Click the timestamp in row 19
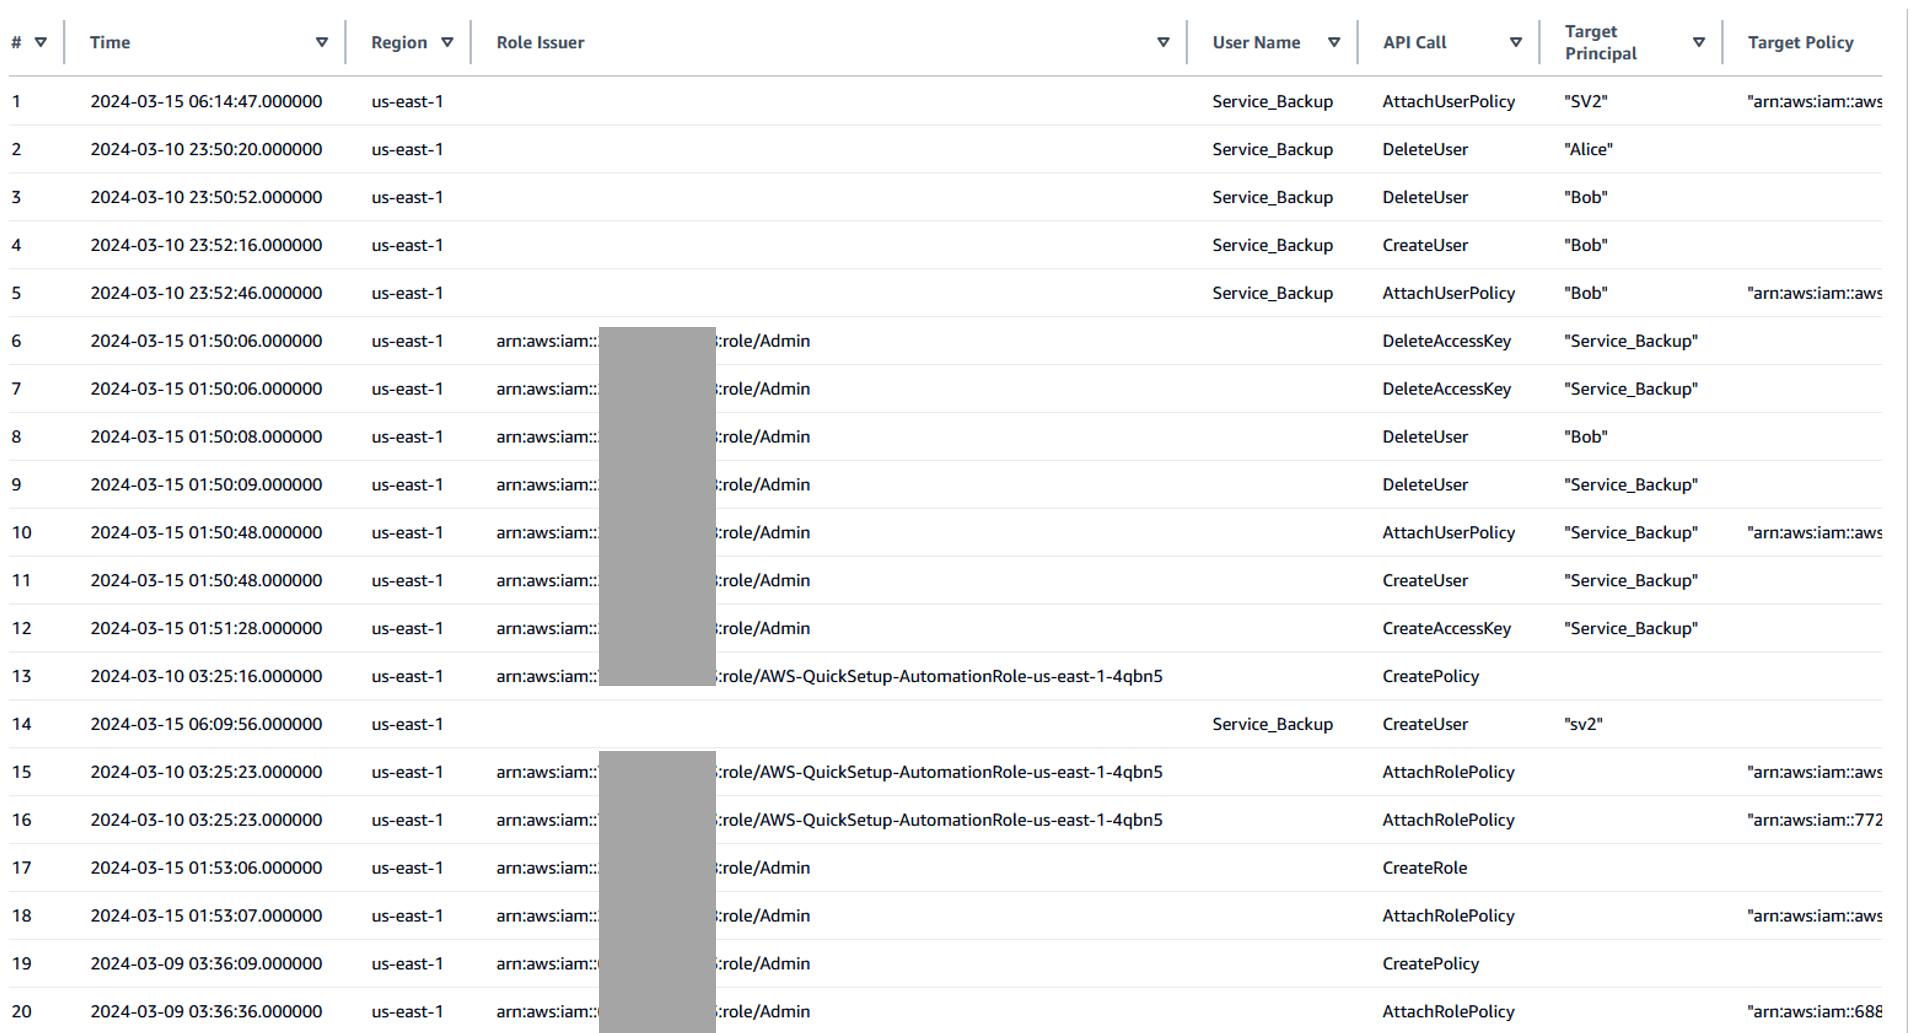Image resolution: width=1913 pixels, height=1033 pixels. [206, 963]
